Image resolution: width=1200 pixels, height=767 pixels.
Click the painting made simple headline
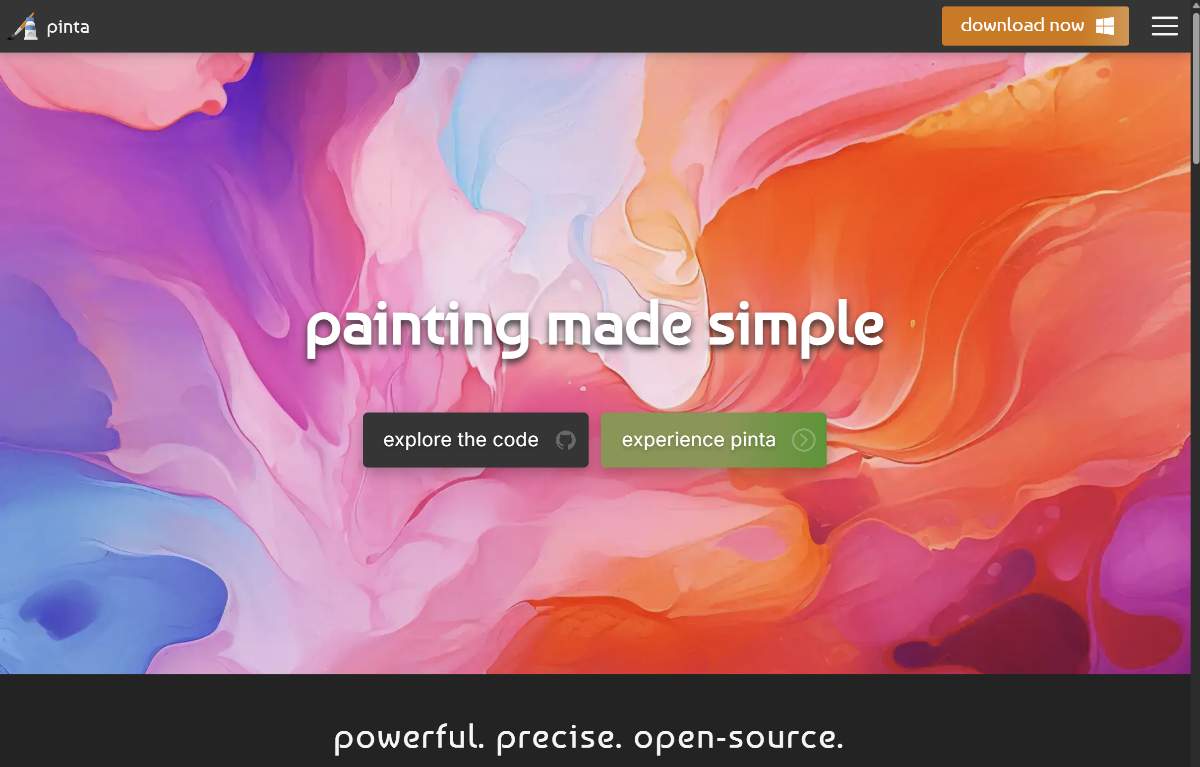click(594, 328)
